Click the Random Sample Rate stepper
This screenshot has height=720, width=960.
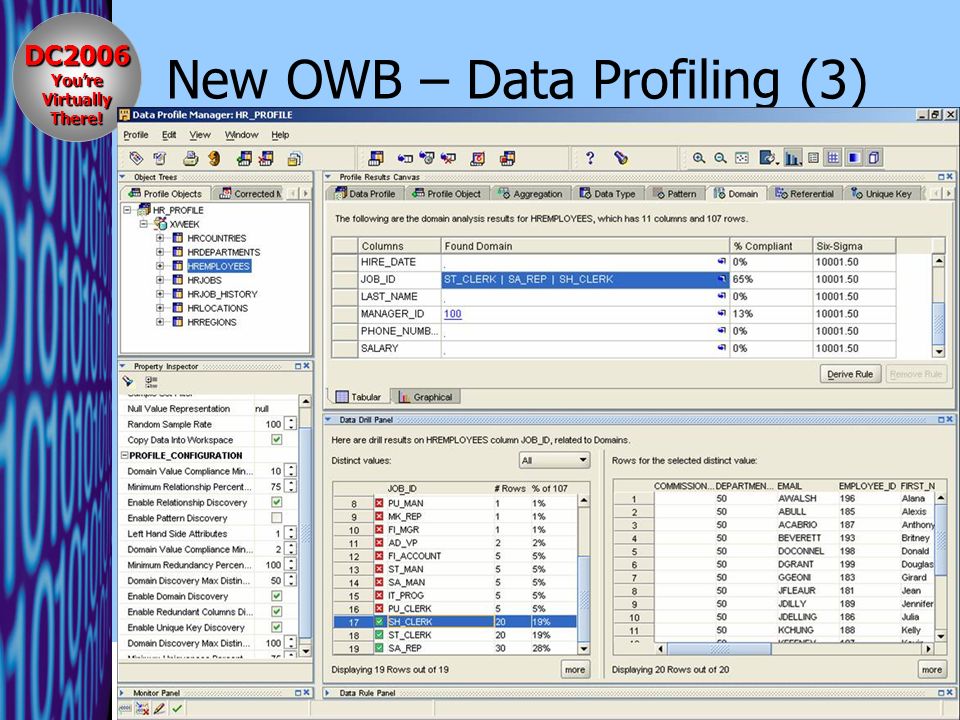[x=290, y=424]
